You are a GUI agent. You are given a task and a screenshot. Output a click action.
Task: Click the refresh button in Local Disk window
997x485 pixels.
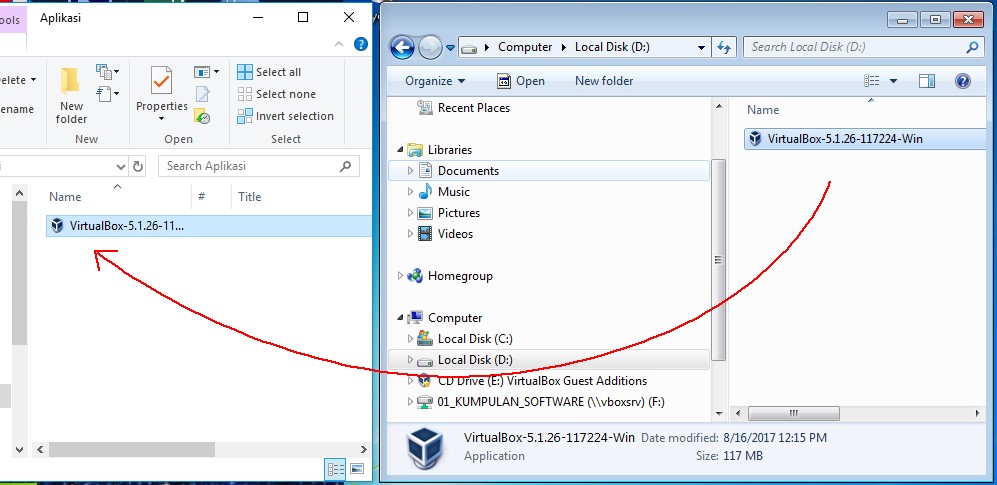(x=724, y=47)
